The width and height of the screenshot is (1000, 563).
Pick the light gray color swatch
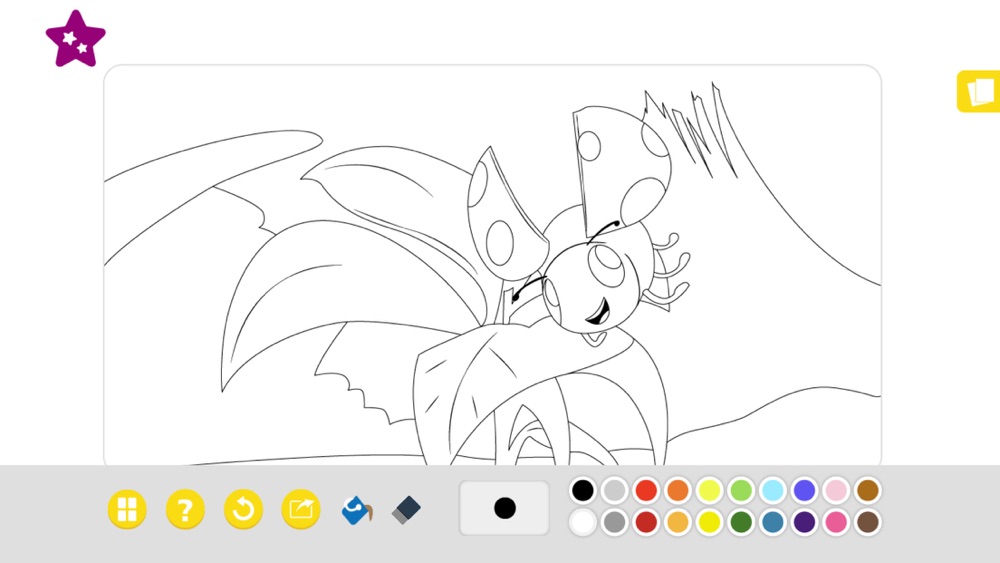[615, 490]
